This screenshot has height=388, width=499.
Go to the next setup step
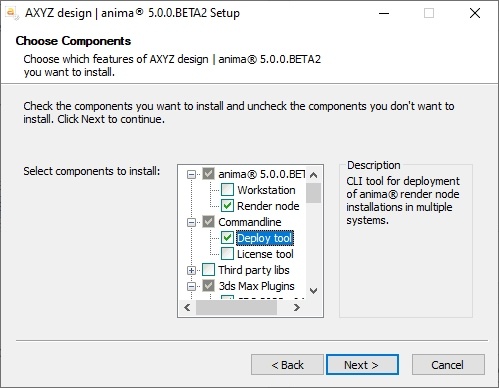pyautogui.click(x=362, y=365)
